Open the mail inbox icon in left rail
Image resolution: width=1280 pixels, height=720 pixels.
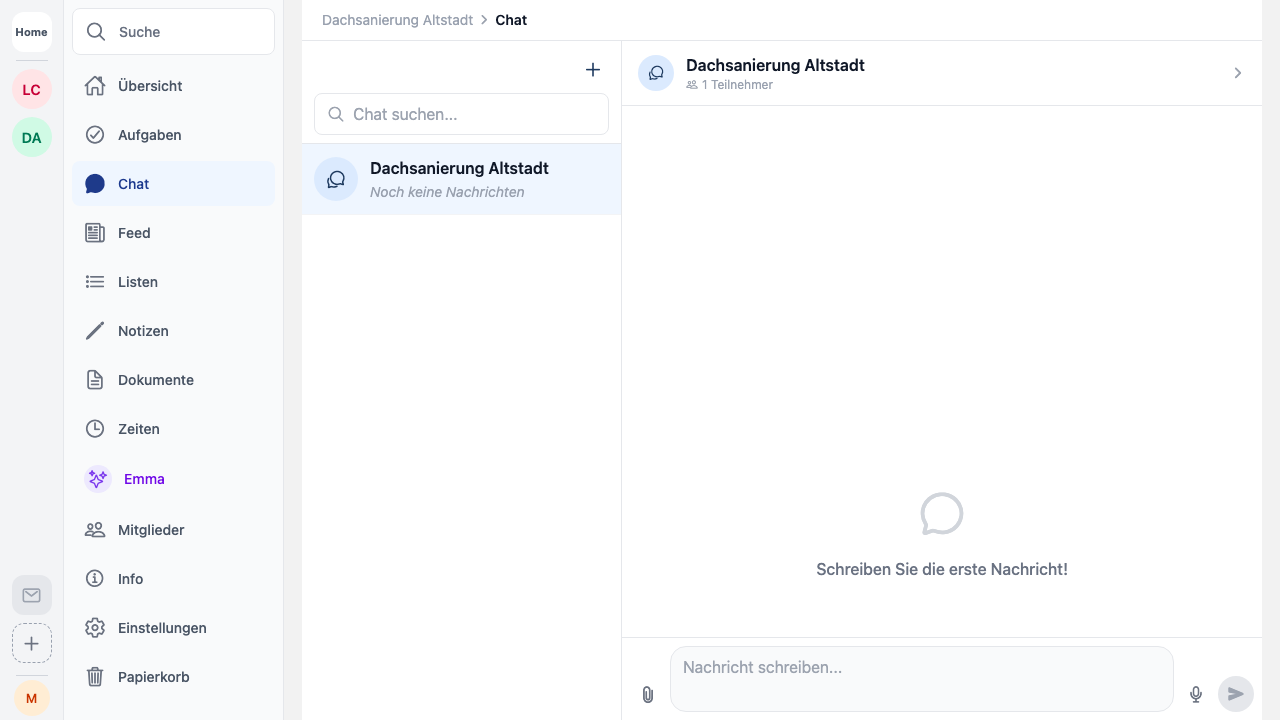(x=32, y=595)
